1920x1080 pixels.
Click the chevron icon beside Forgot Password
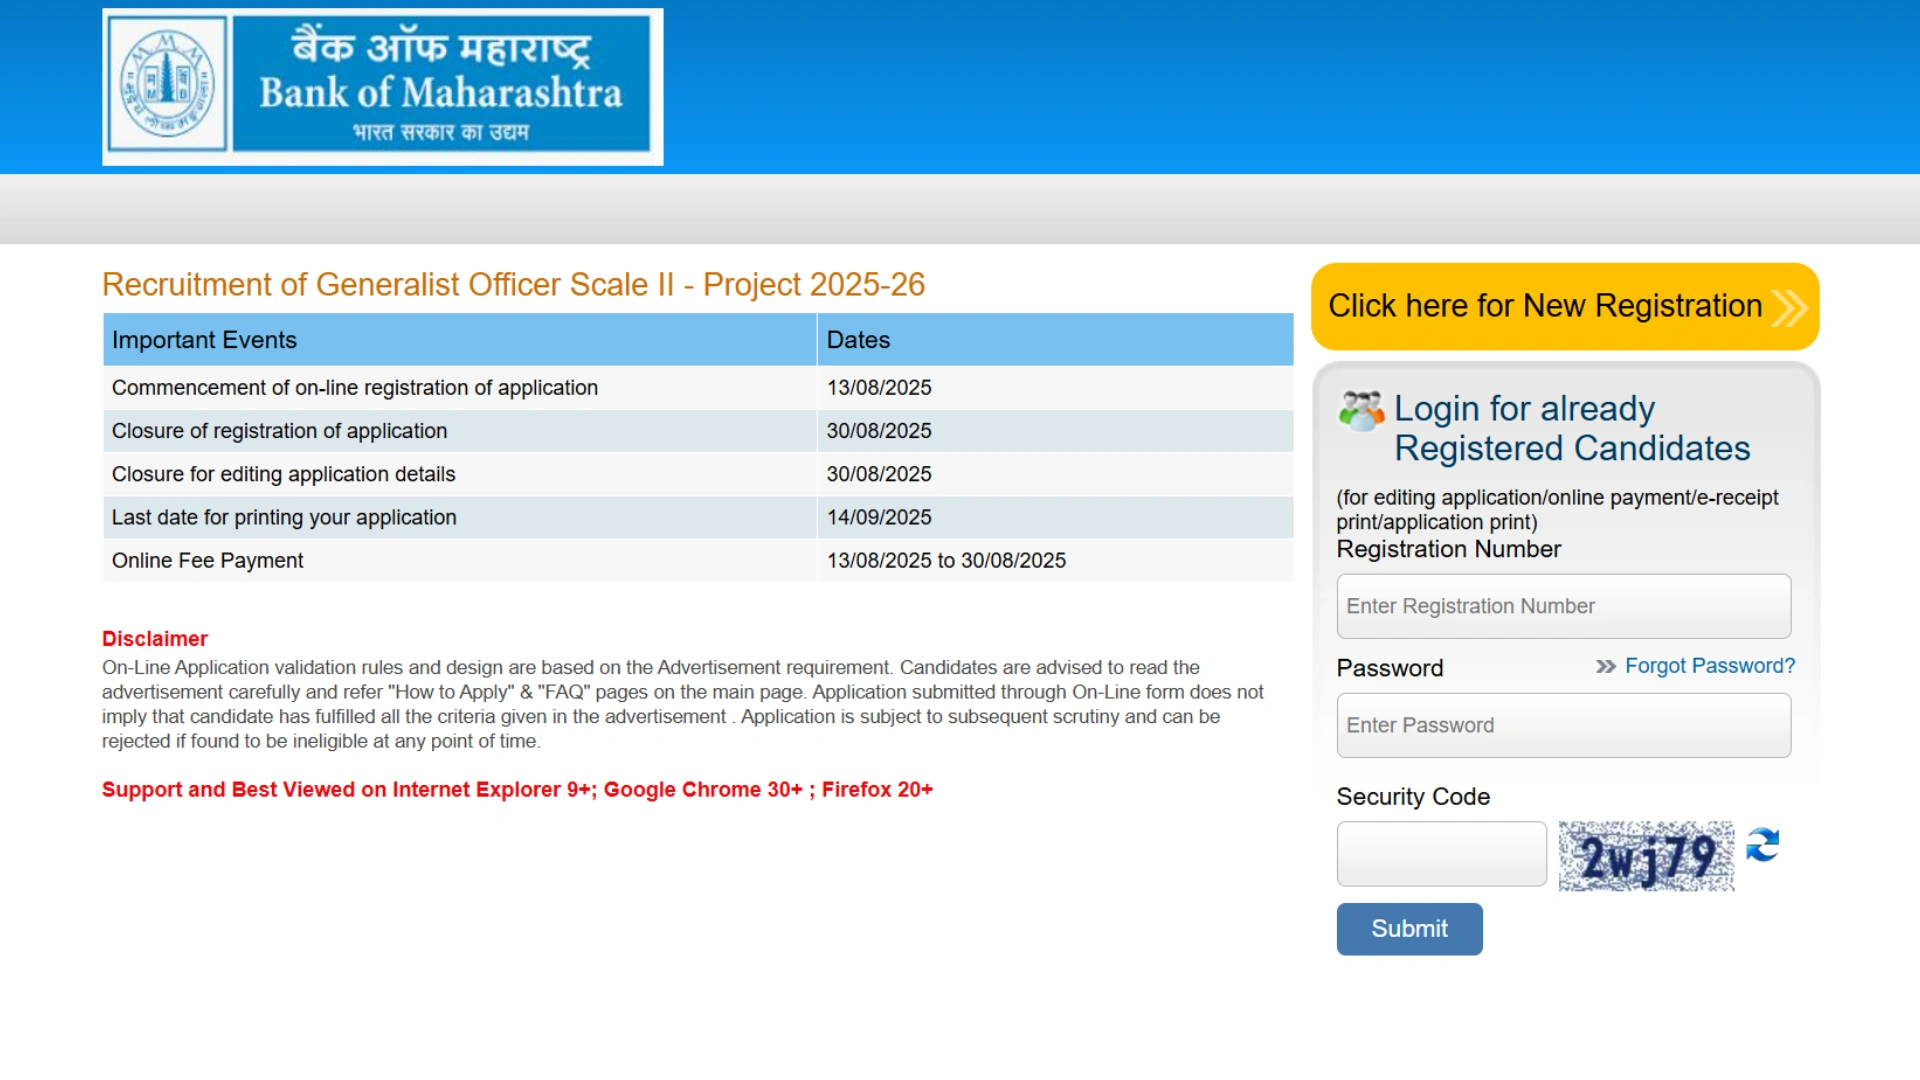[1606, 666]
